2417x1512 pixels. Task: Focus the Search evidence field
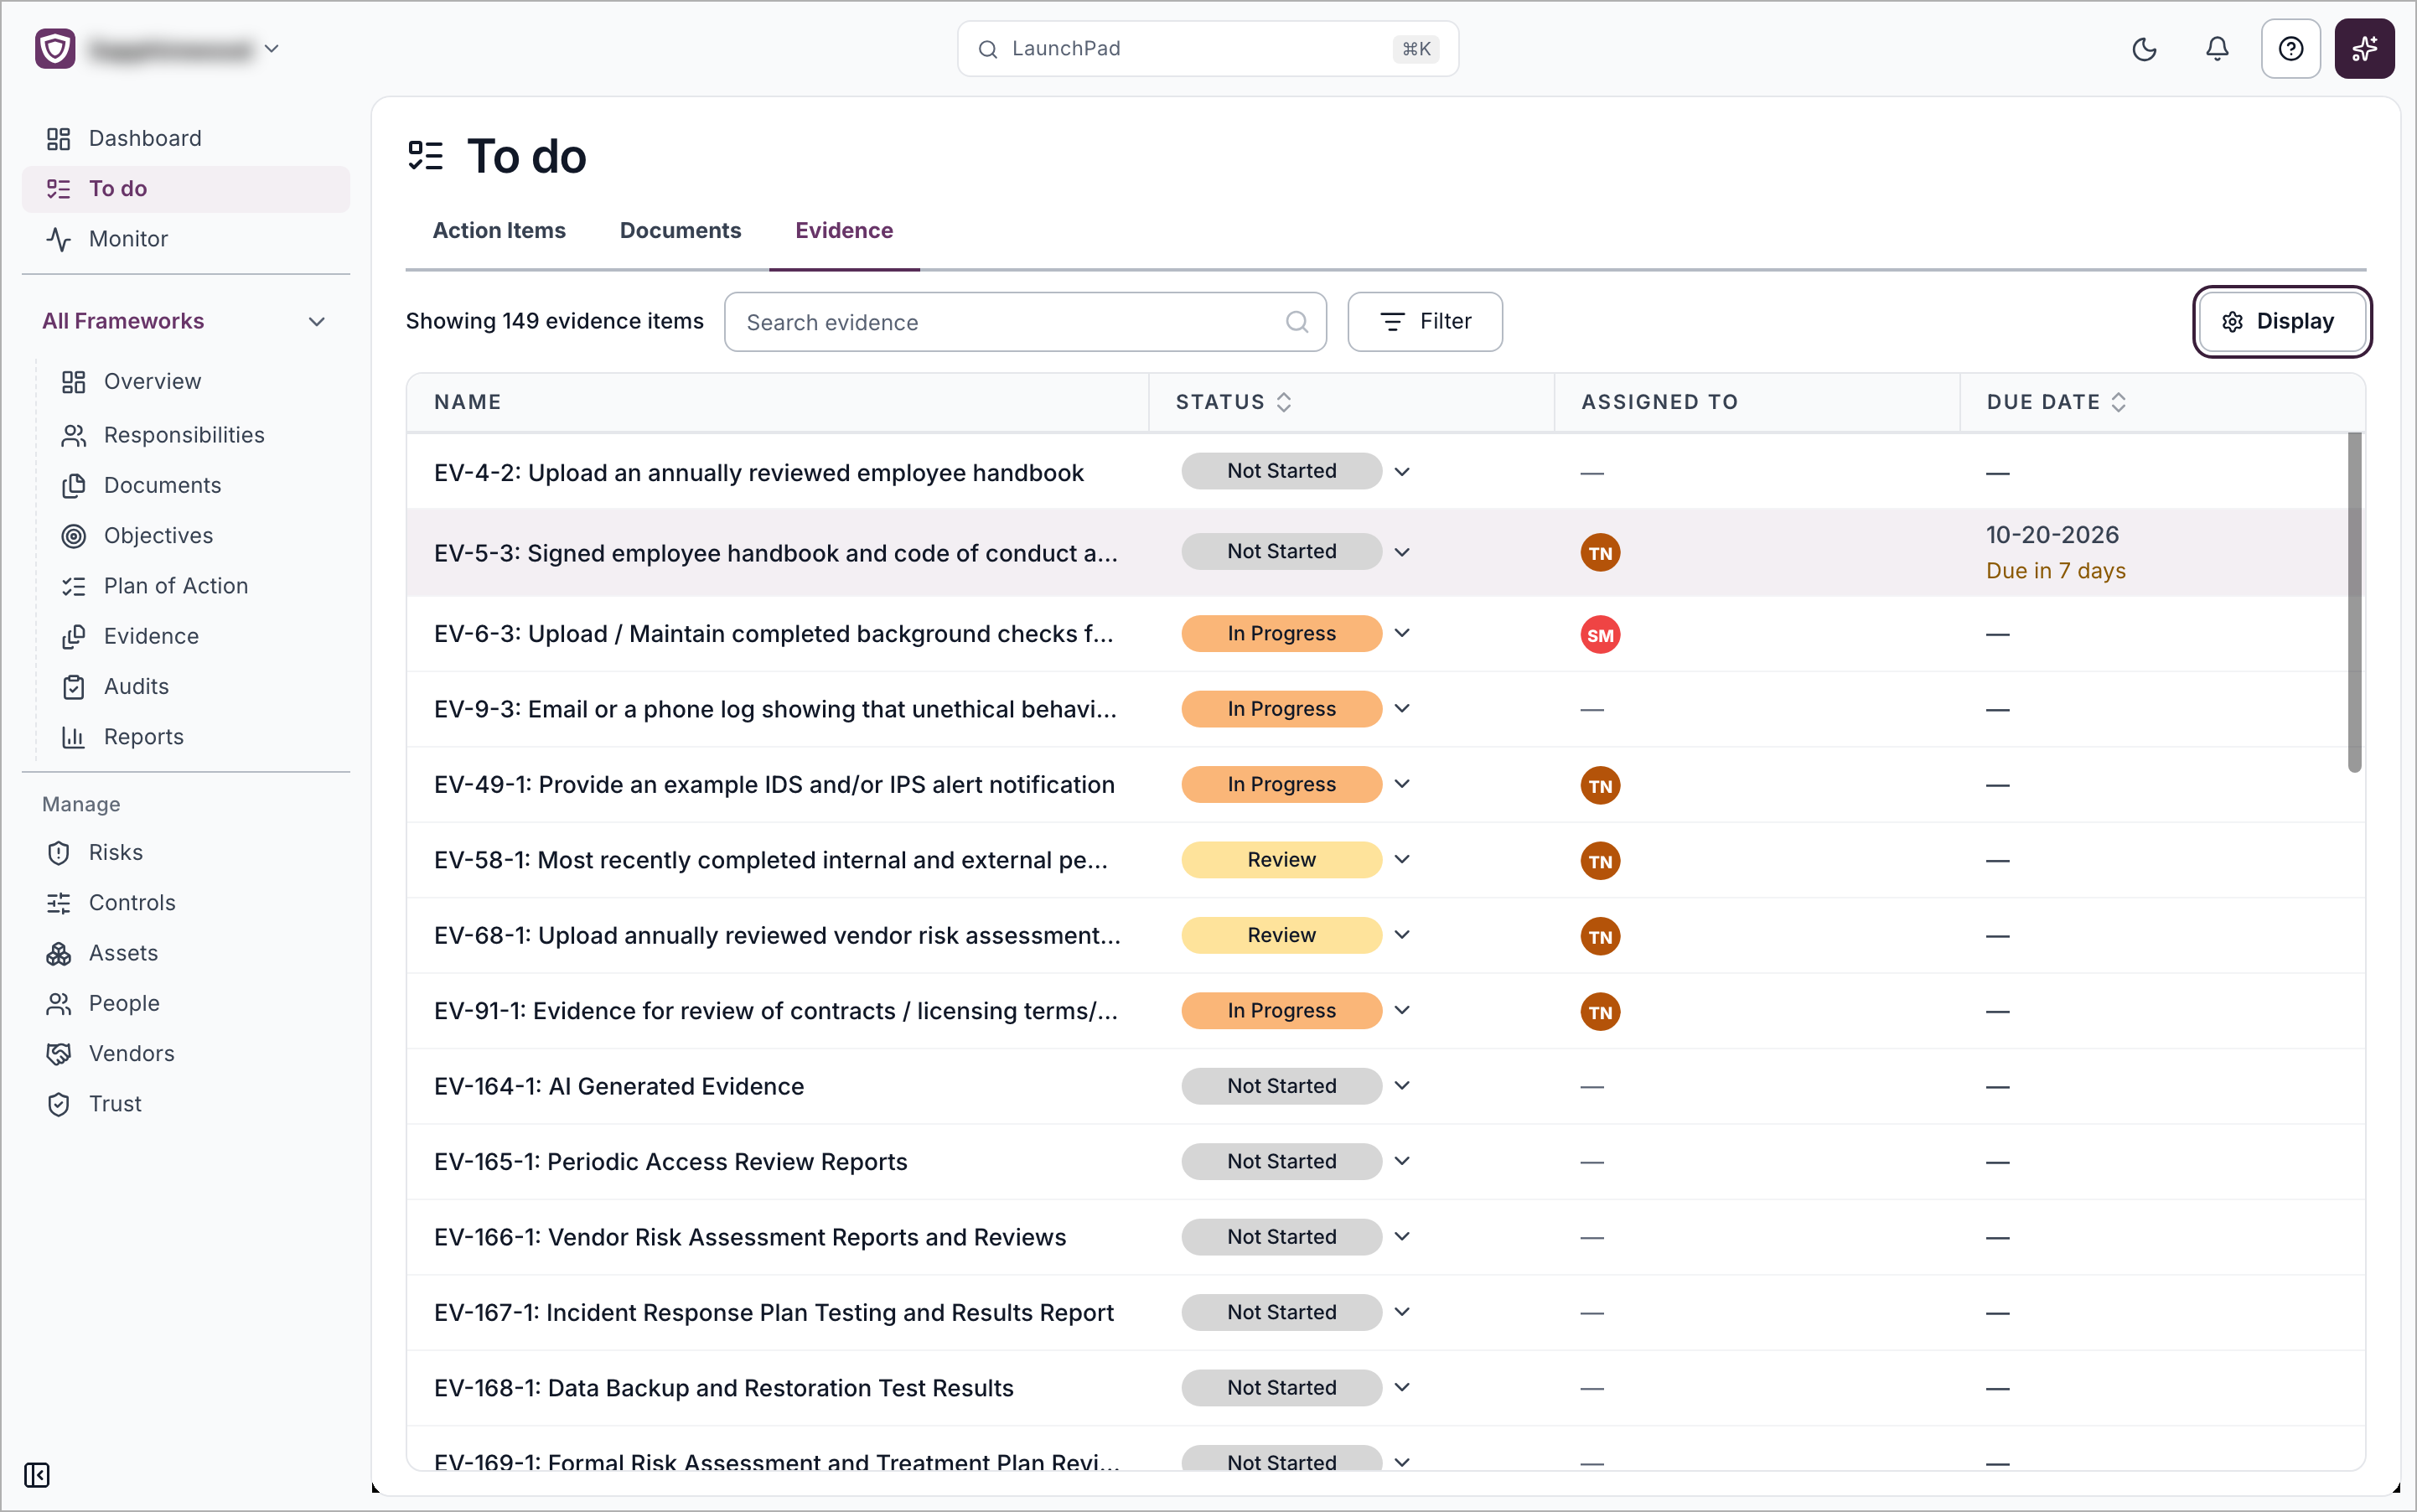pos(1025,322)
